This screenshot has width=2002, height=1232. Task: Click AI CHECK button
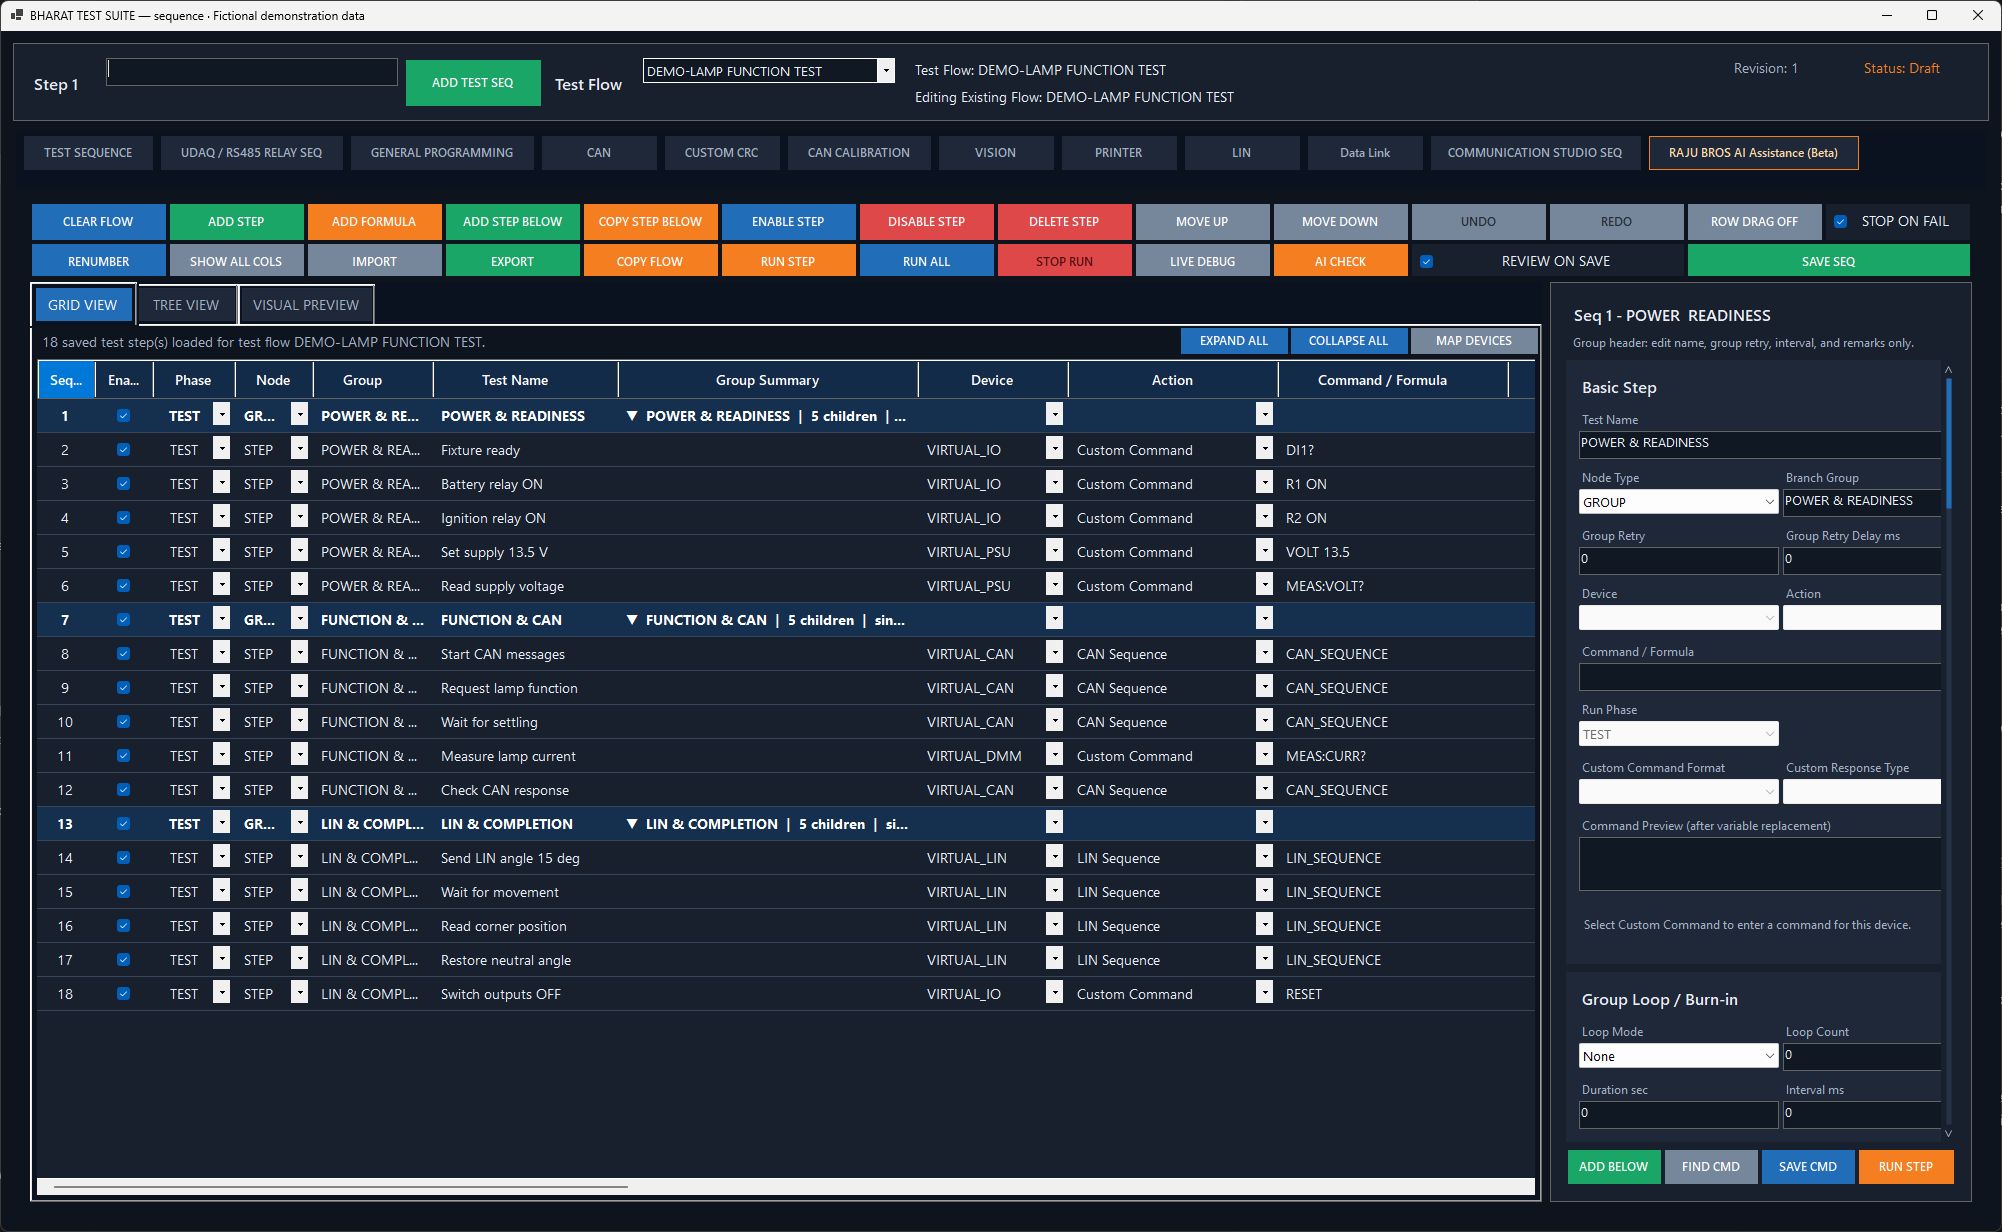pos(1340,261)
